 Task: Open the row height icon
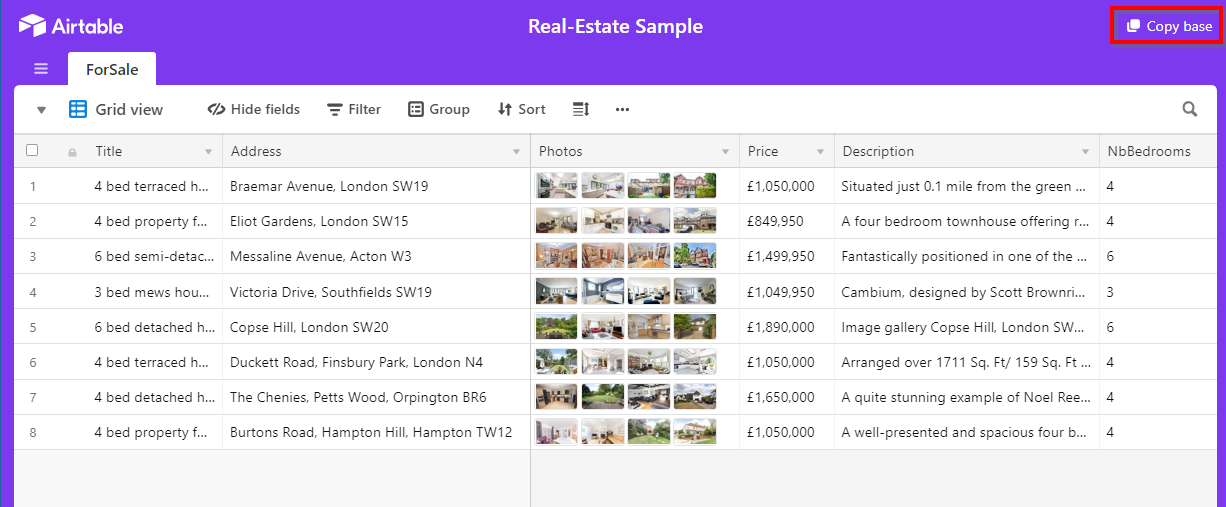[x=581, y=109]
